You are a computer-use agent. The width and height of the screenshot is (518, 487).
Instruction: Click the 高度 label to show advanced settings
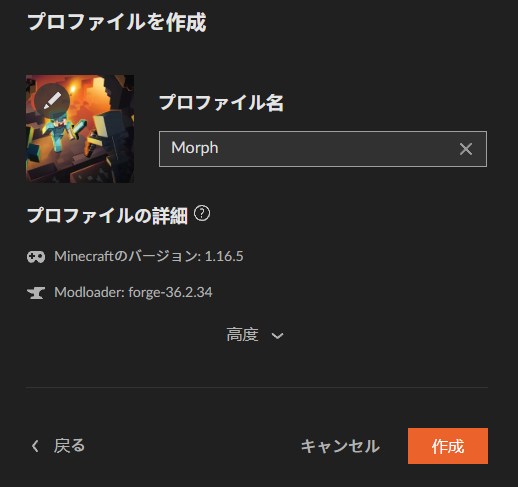click(x=242, y=335)
